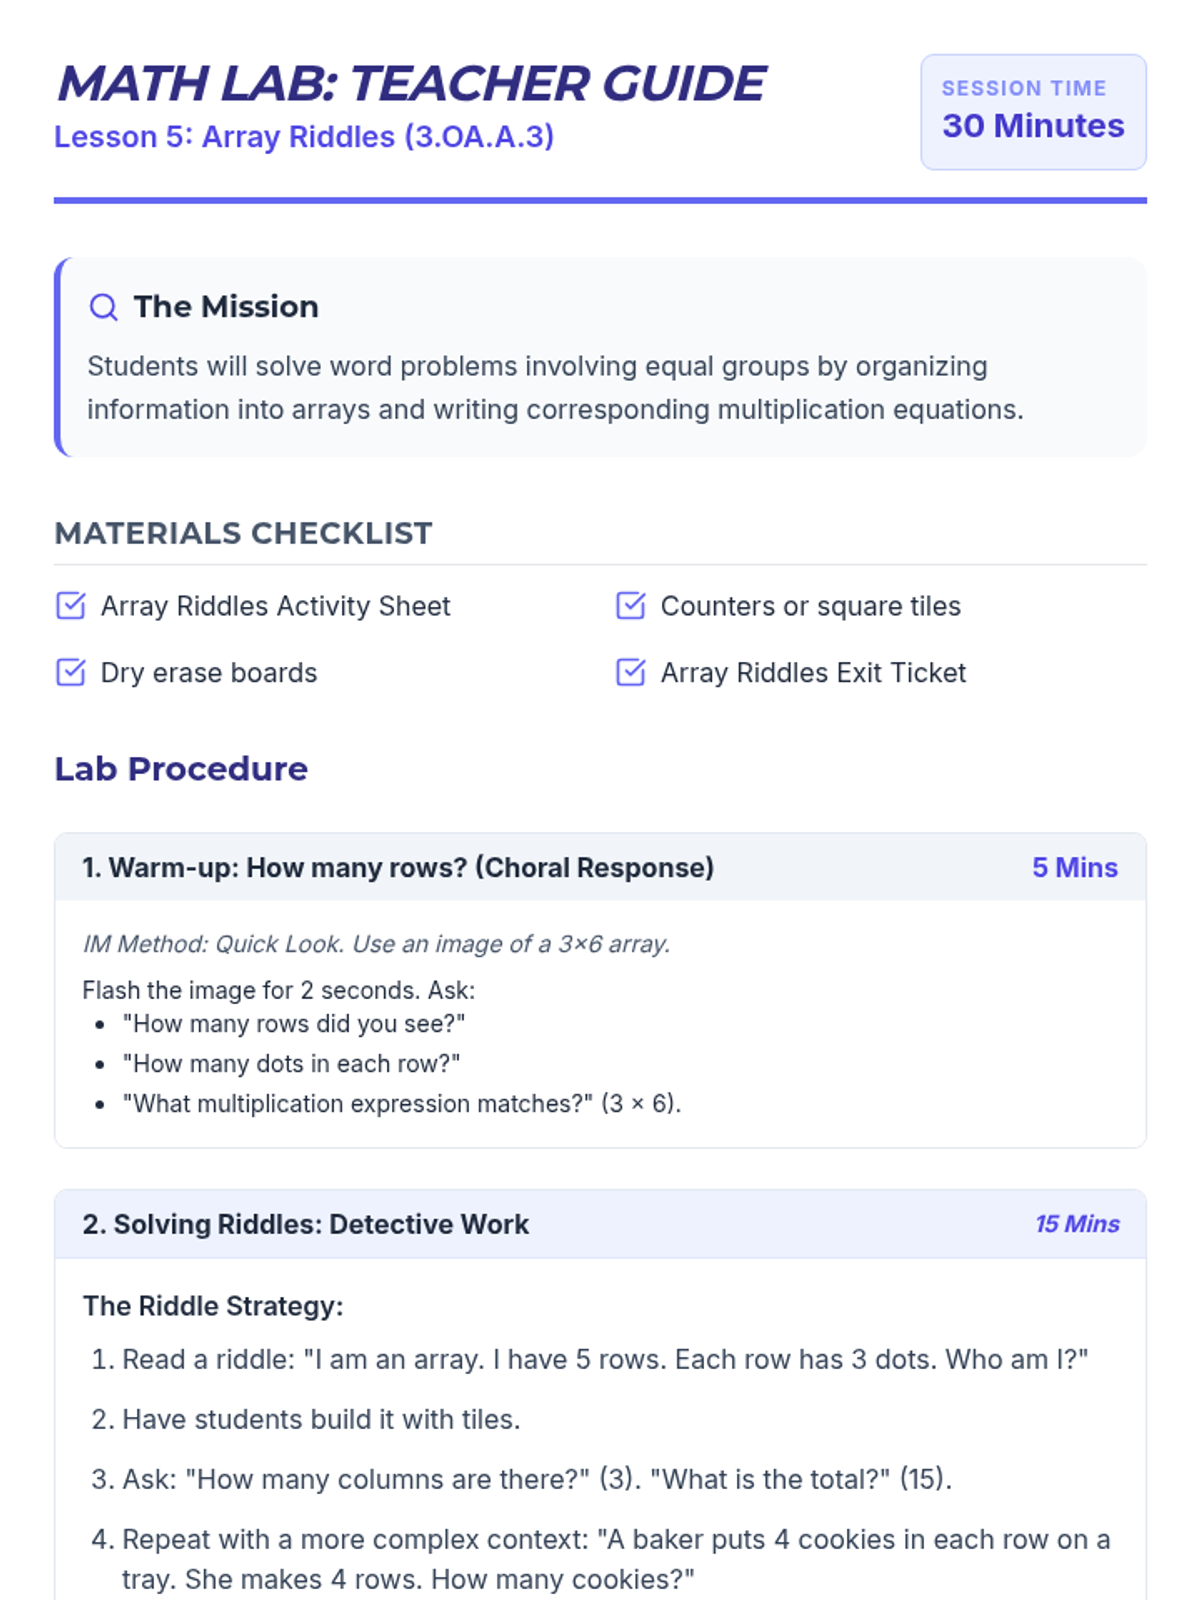This screenshot has width=1200, height=1600.
Task: Click the Session Time 30 Minutes badge
Action: tap(1033, 112)
